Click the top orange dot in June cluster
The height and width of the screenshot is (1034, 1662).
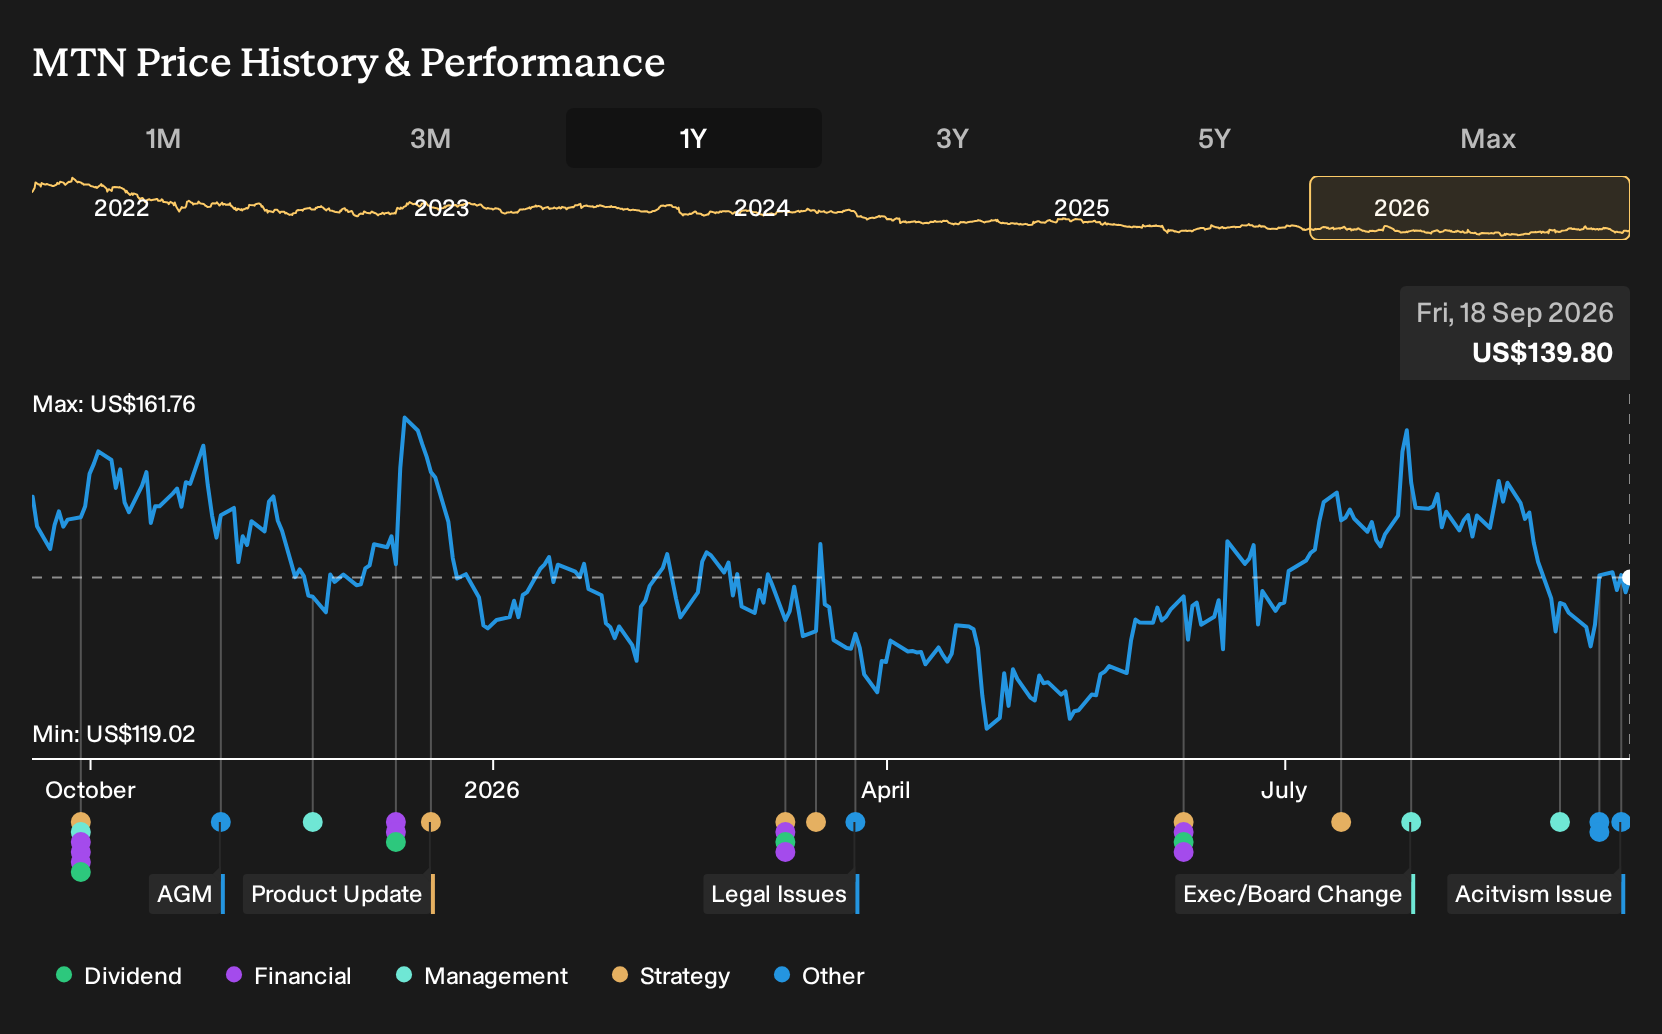pos(1184,821)
